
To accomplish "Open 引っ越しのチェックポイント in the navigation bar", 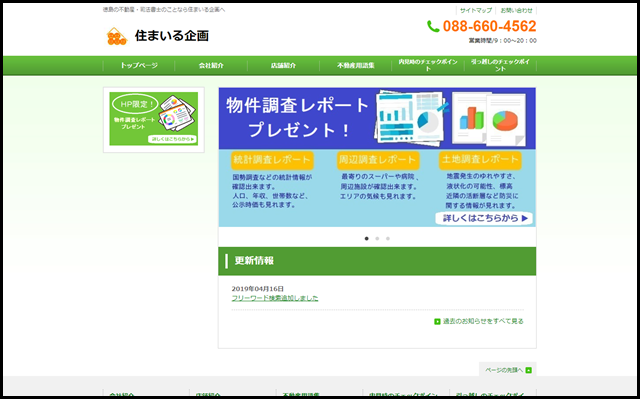I will (x=500, y=65).
